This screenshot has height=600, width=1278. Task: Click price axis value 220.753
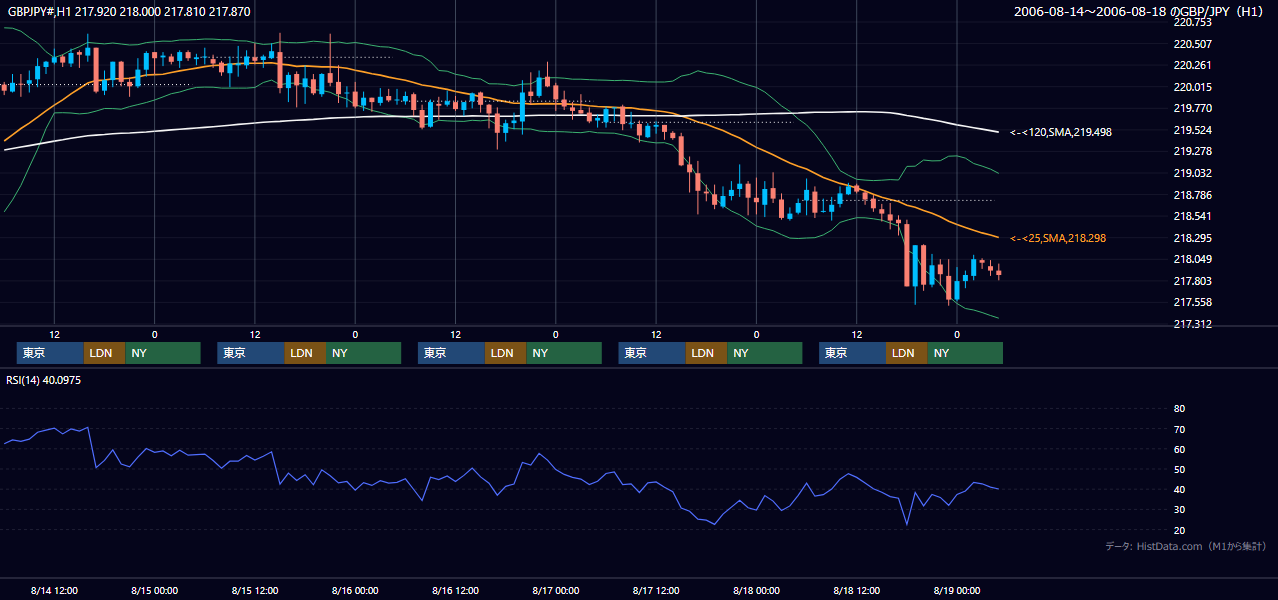(x=1192, y=22)
